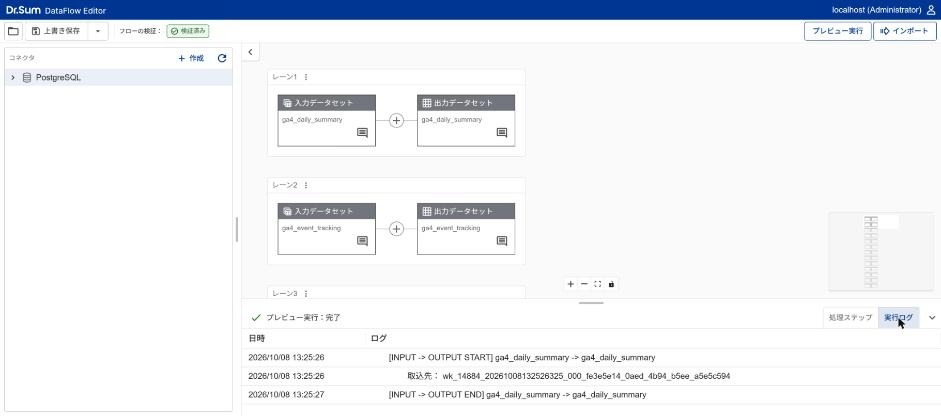Click レーン2 input dataset icon

[x=287, y=211]
